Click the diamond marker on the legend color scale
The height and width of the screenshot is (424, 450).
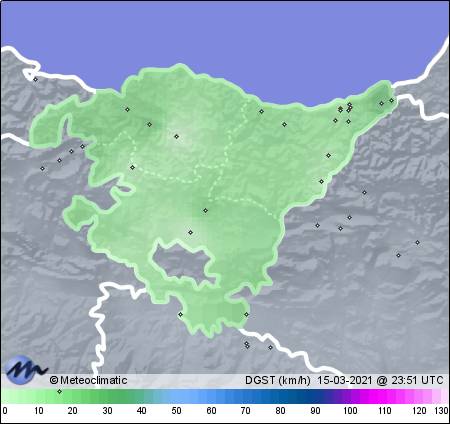(x=59, y=391)
